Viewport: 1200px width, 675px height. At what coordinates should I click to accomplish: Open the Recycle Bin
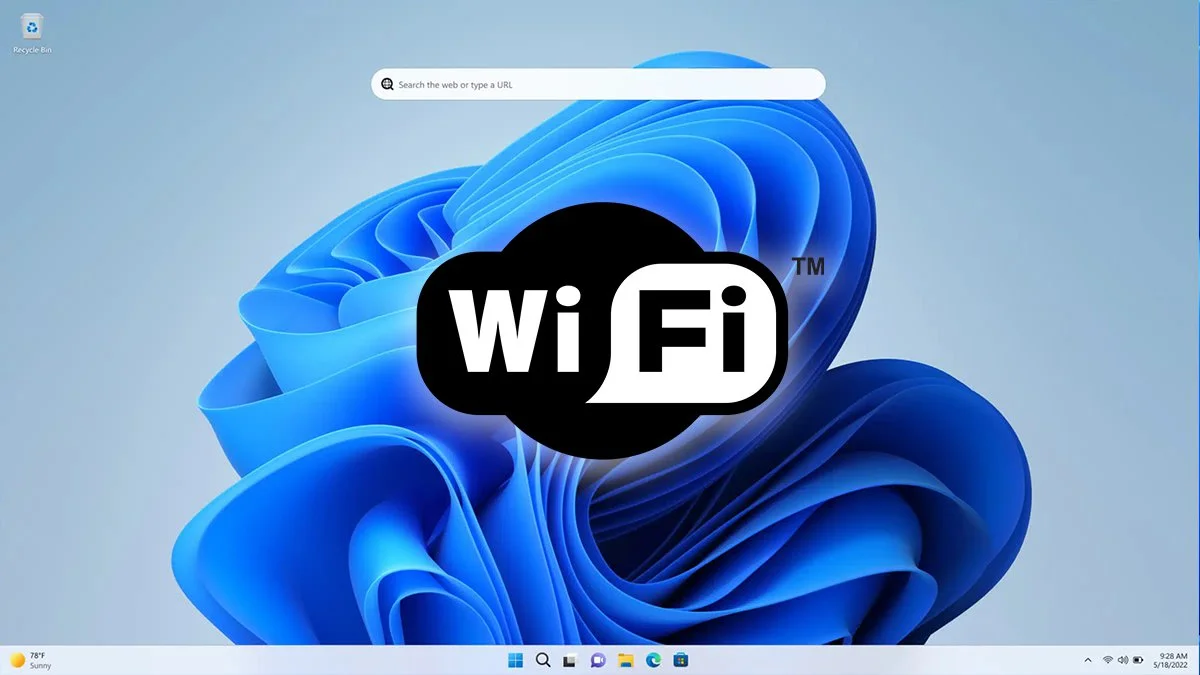pyautogui.click(x=30, y=25)
